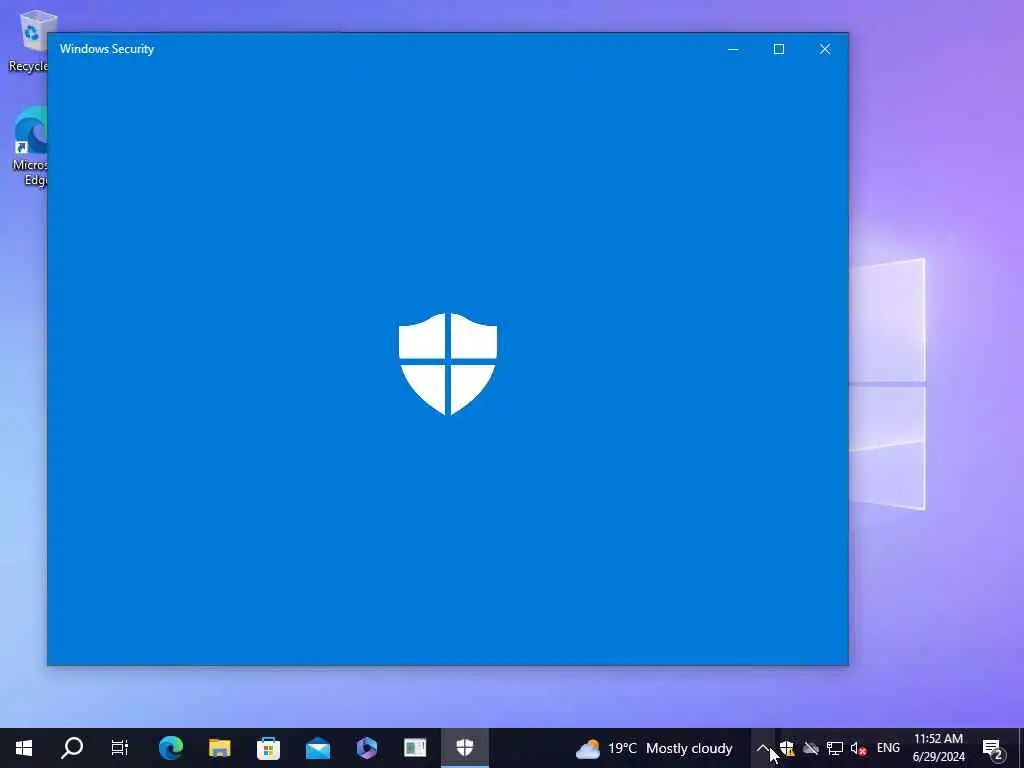
Task: Expand the hidden system tray icons chevron
Action: pos(763,748)
